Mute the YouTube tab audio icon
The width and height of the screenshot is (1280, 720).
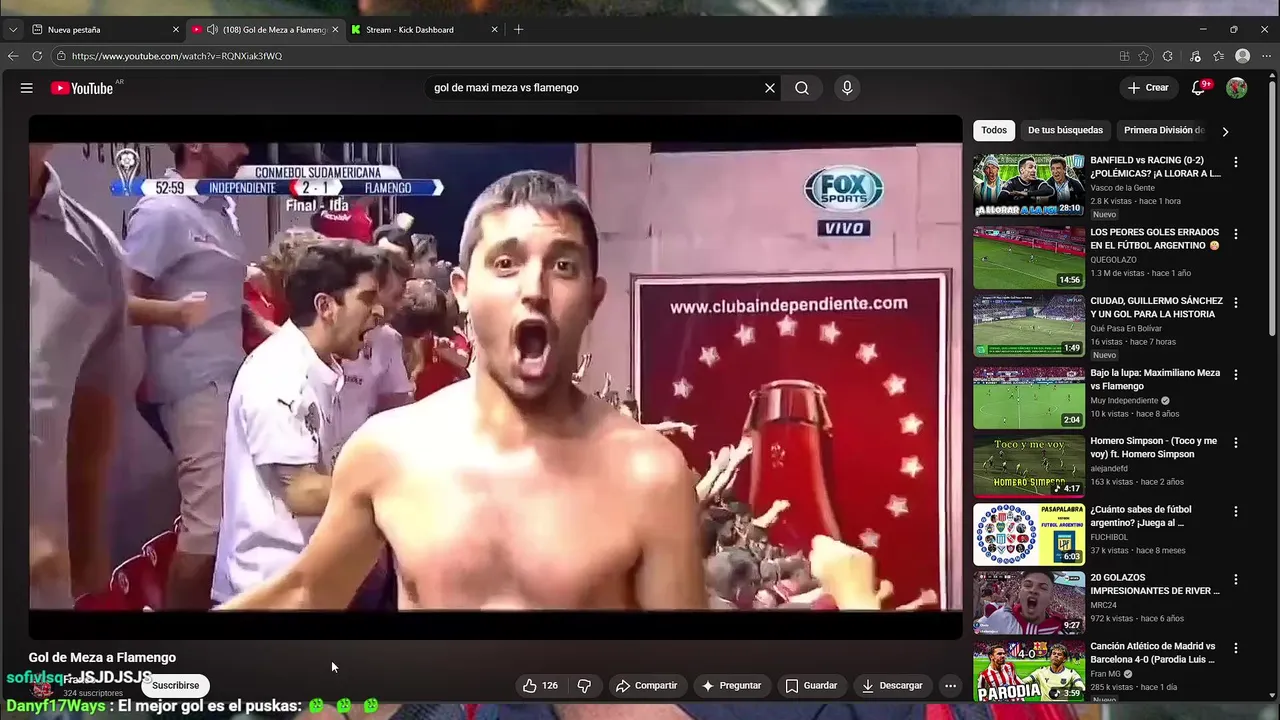212,30
